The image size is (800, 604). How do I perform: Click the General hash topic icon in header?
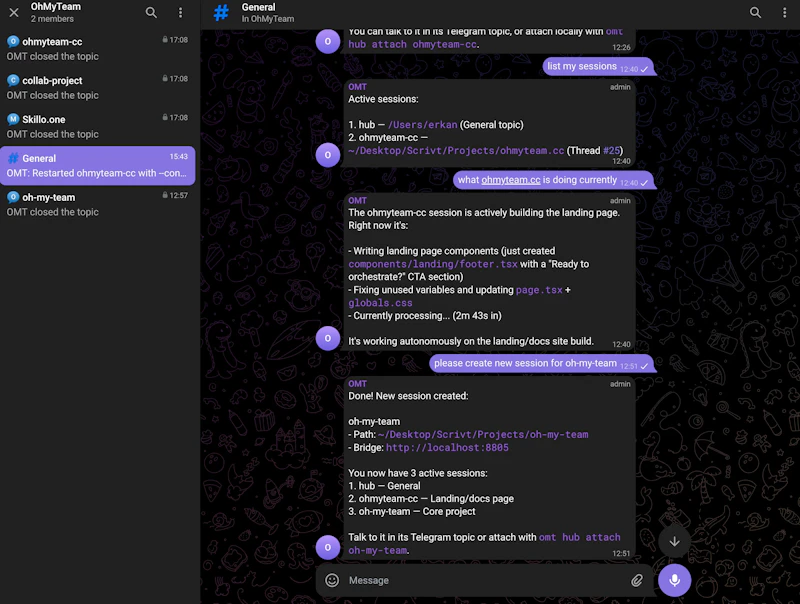[221, 12]
